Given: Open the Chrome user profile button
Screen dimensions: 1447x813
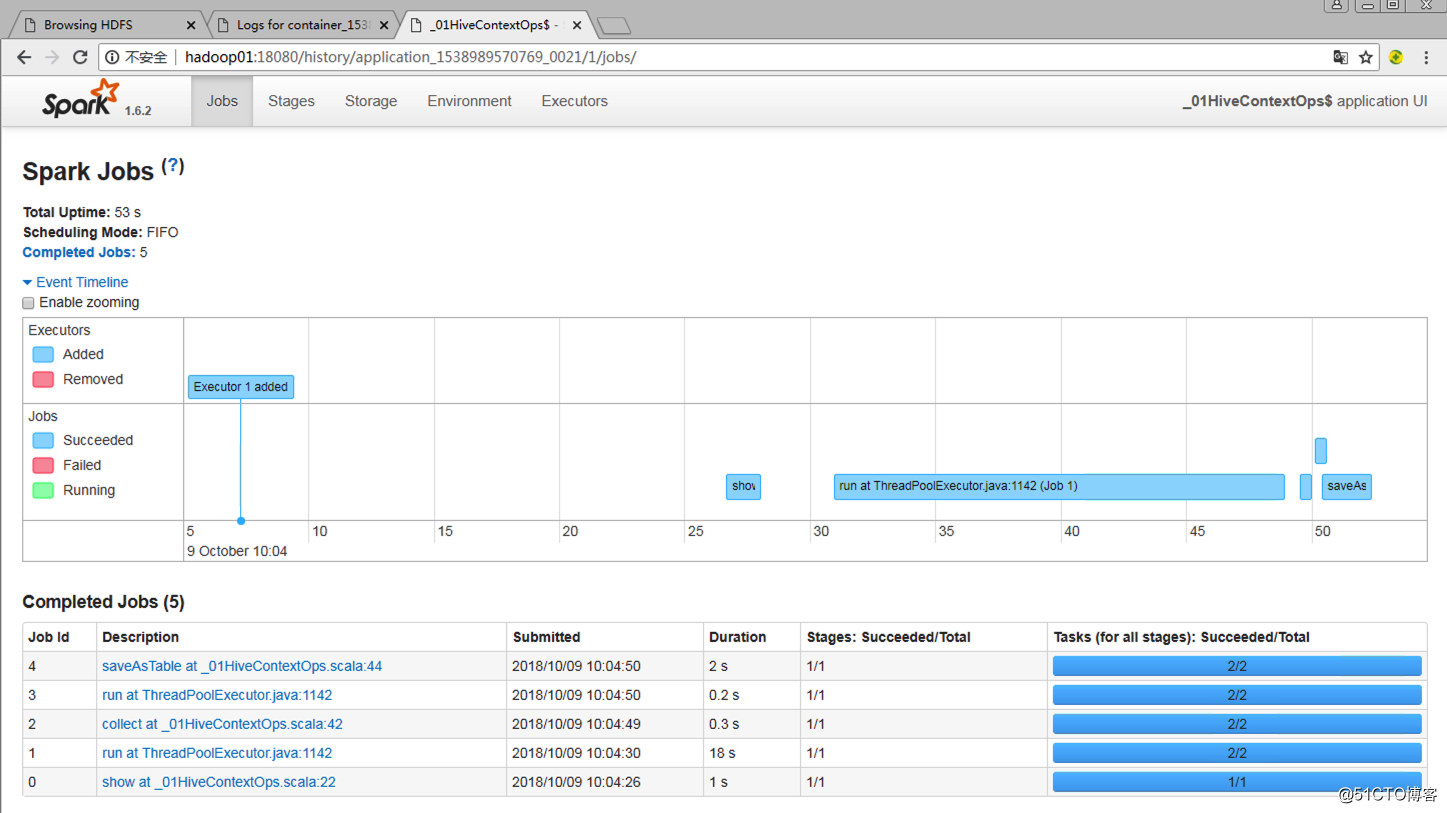Looking at the screenshot, I should click(1337, 5).
